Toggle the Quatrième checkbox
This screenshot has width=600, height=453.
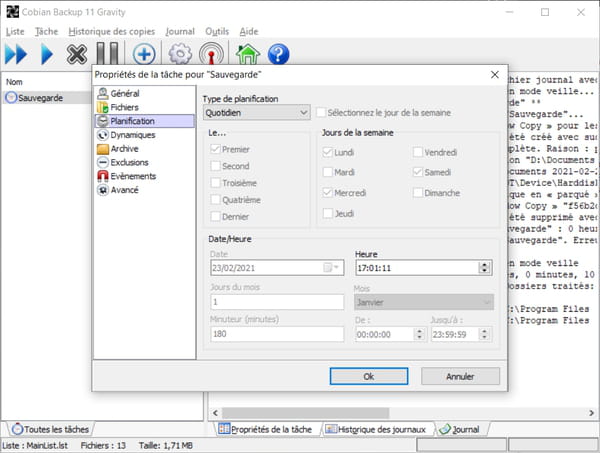(x=215, y=199)
